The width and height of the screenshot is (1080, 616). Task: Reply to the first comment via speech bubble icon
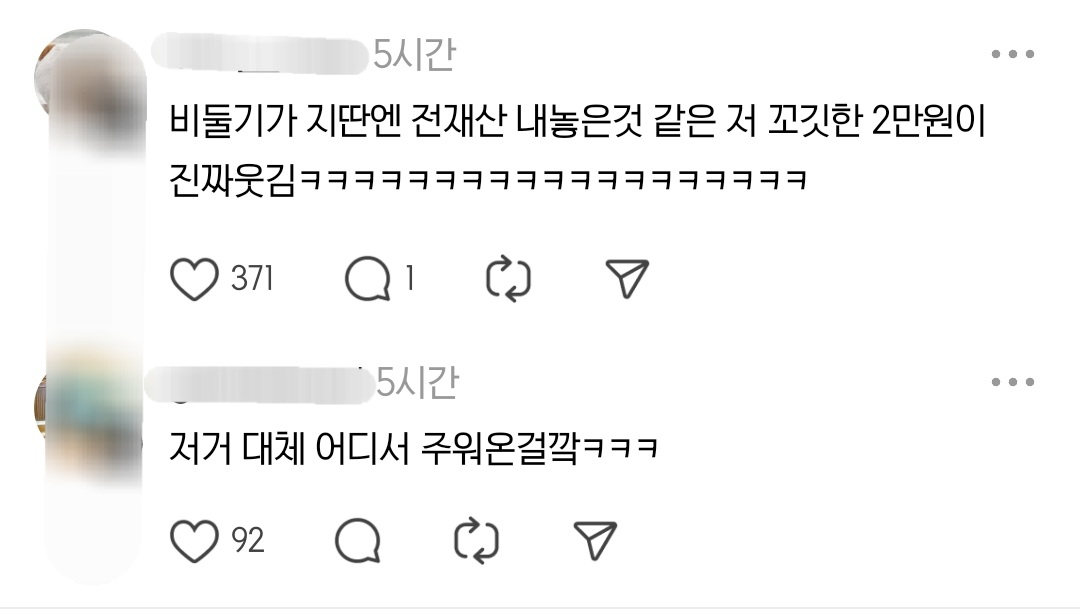click(367, 279)
